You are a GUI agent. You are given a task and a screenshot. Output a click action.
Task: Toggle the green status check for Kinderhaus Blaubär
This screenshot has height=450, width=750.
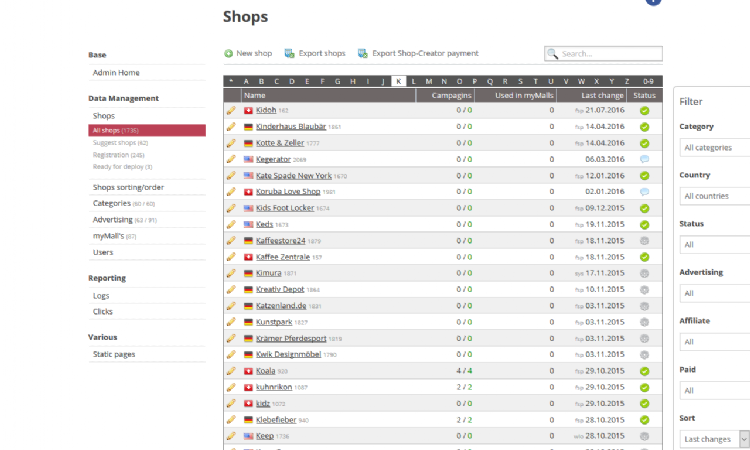[x=644, y=127]
